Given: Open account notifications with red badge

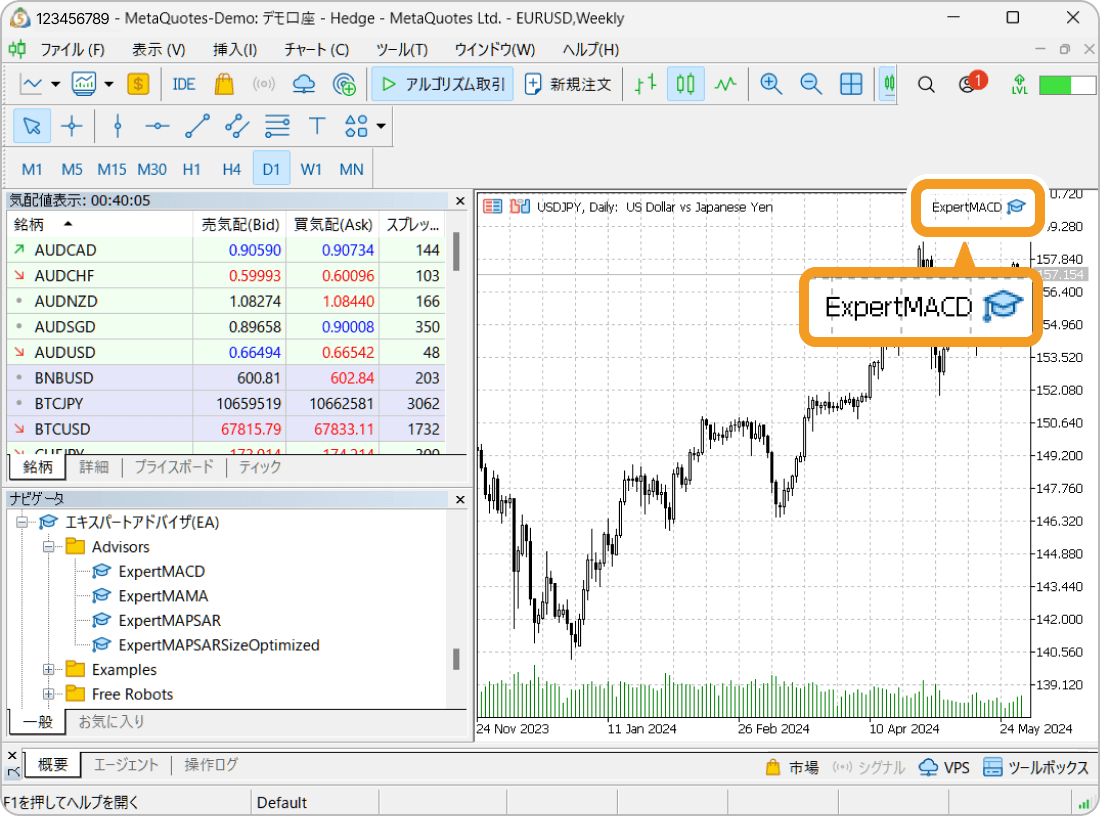Looking at the screenshot, I should click(x=972, y=83).
